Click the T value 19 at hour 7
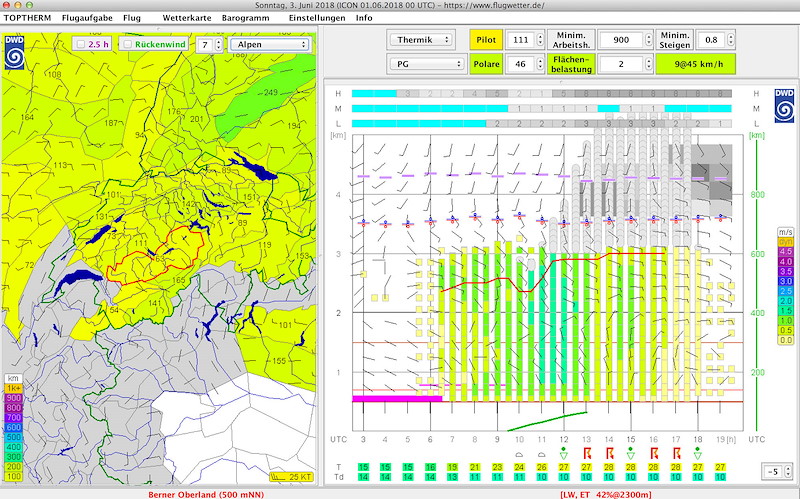Viewport: 800px width, 499px height. [453, 467]
